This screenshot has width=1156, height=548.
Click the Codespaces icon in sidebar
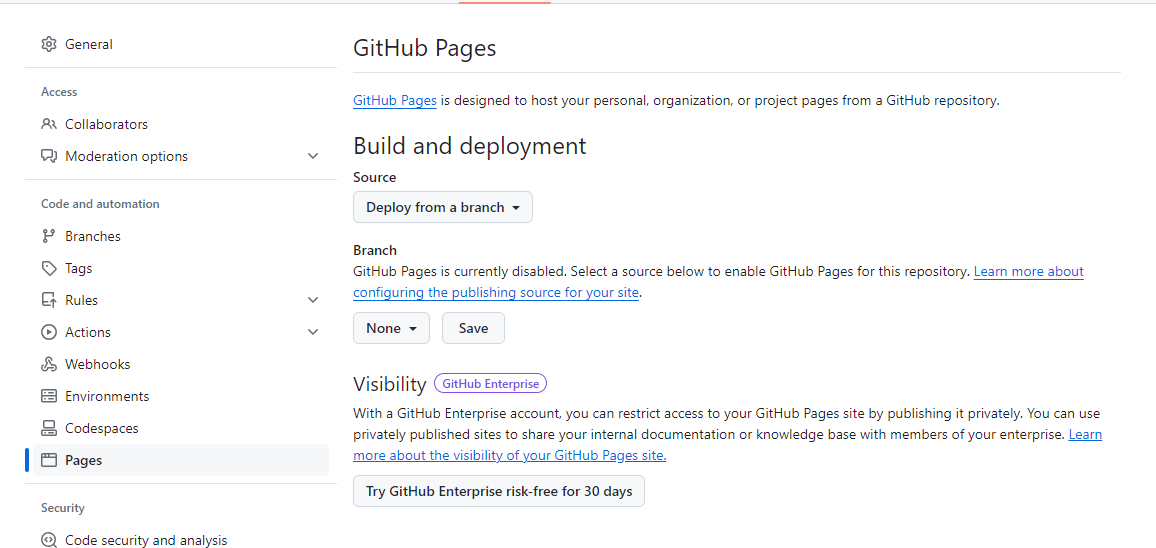pos(49,428)
